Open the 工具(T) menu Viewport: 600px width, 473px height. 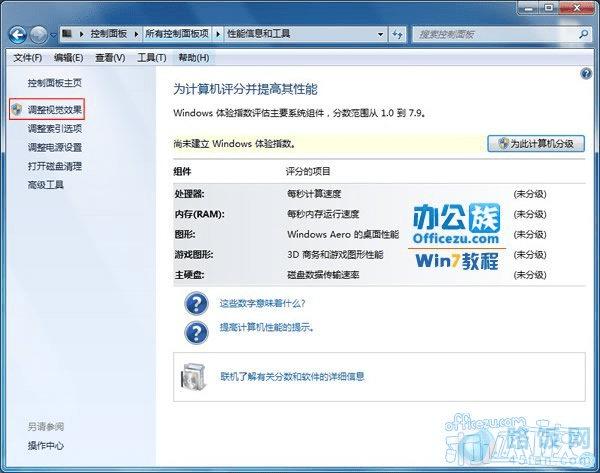point(152,58)
